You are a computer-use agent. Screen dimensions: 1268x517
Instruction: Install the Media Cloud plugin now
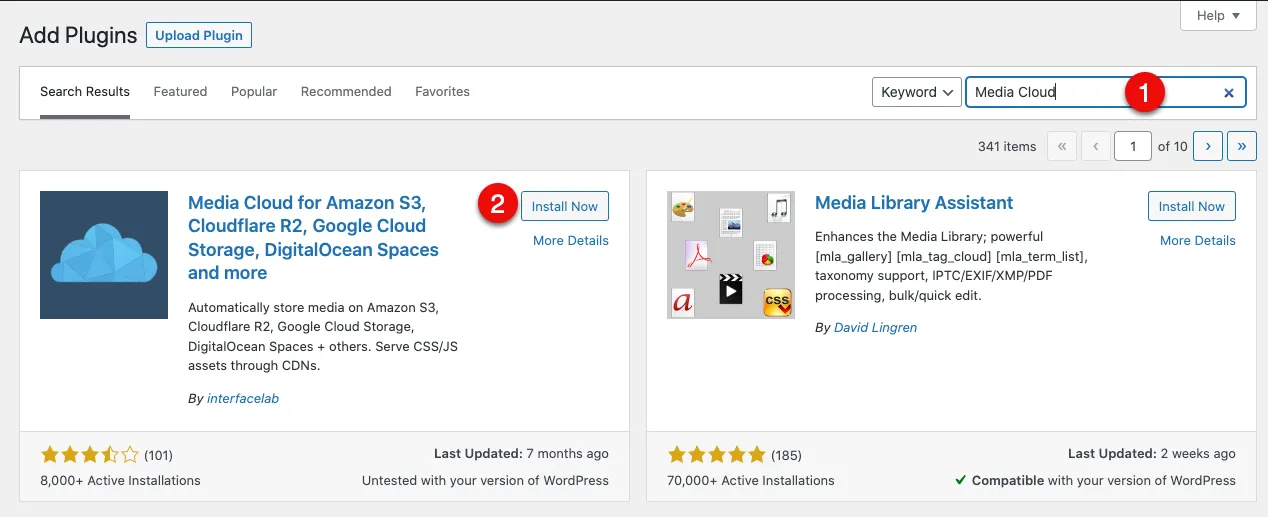click(x=565, y=206)
